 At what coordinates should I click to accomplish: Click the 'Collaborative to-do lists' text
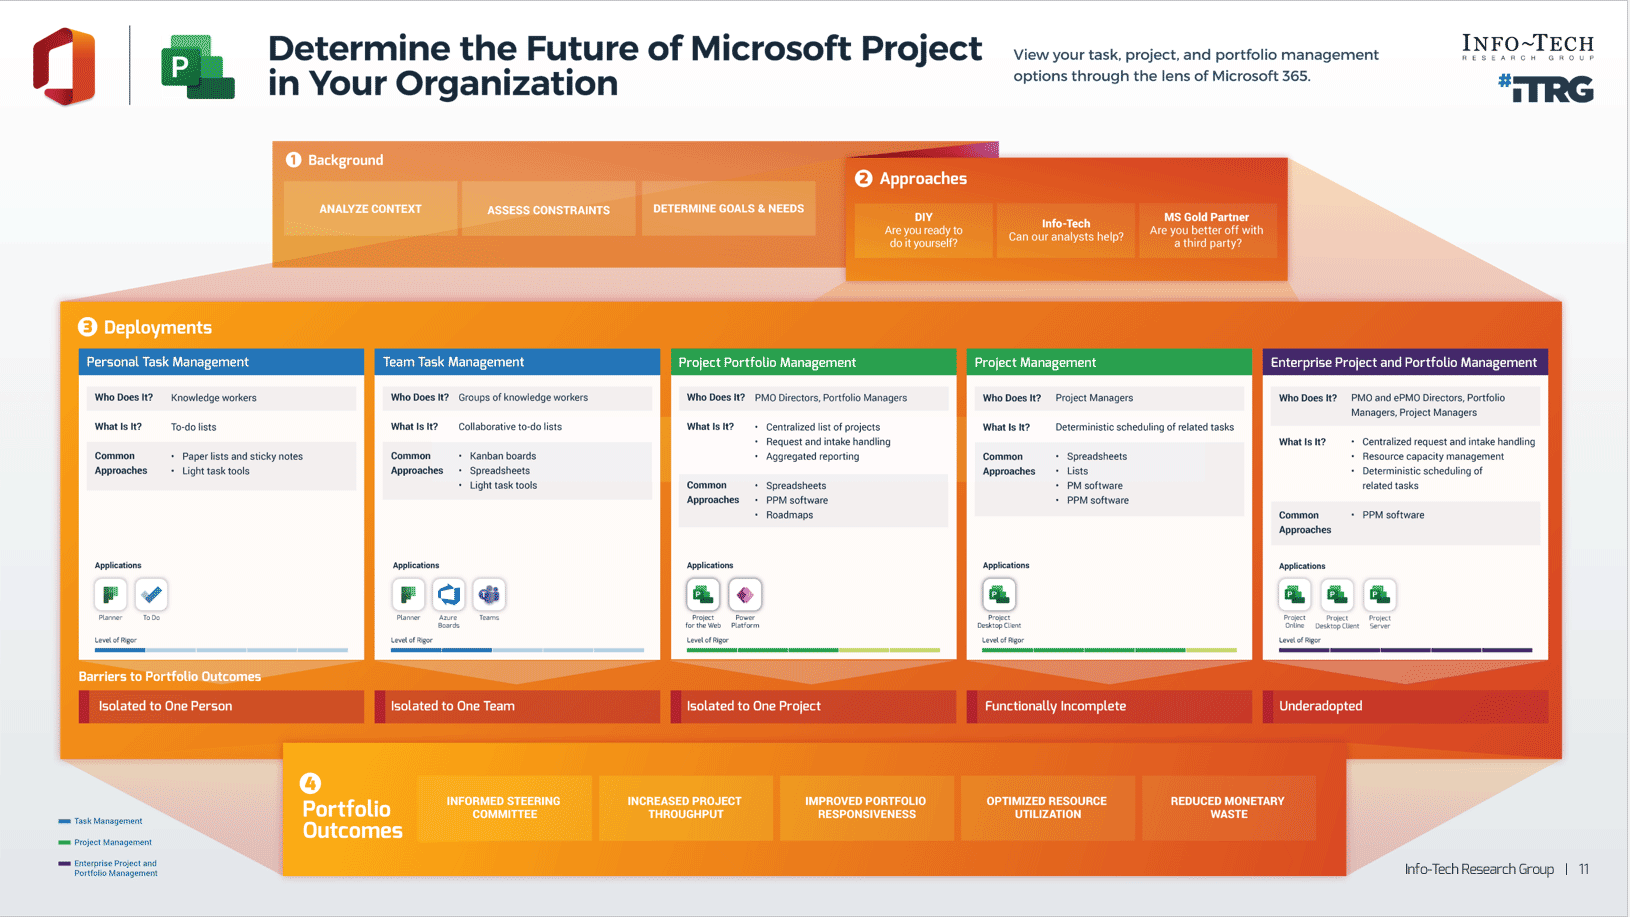pyautogui.click(x=510, y=427)
